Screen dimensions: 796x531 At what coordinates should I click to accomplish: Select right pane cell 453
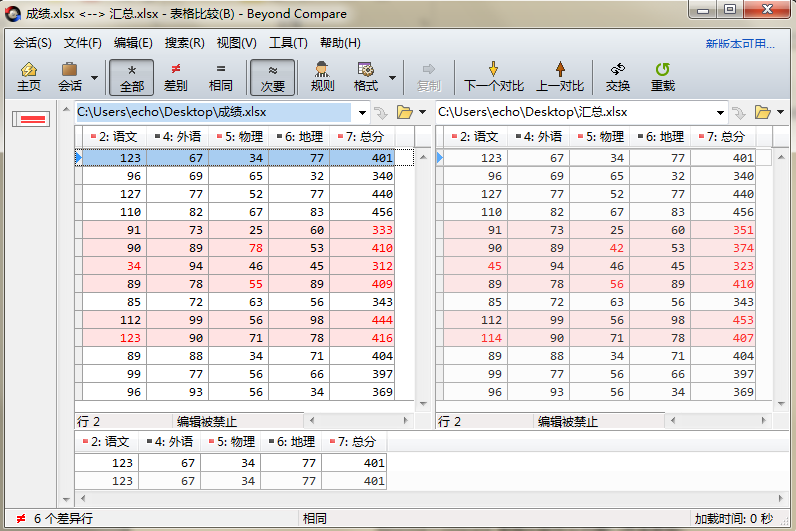[723, 320]
